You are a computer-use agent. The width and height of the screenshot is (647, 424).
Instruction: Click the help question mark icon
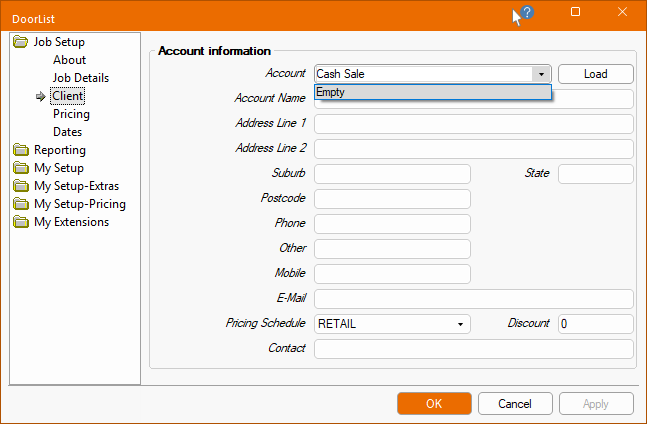tap(527, 13)
